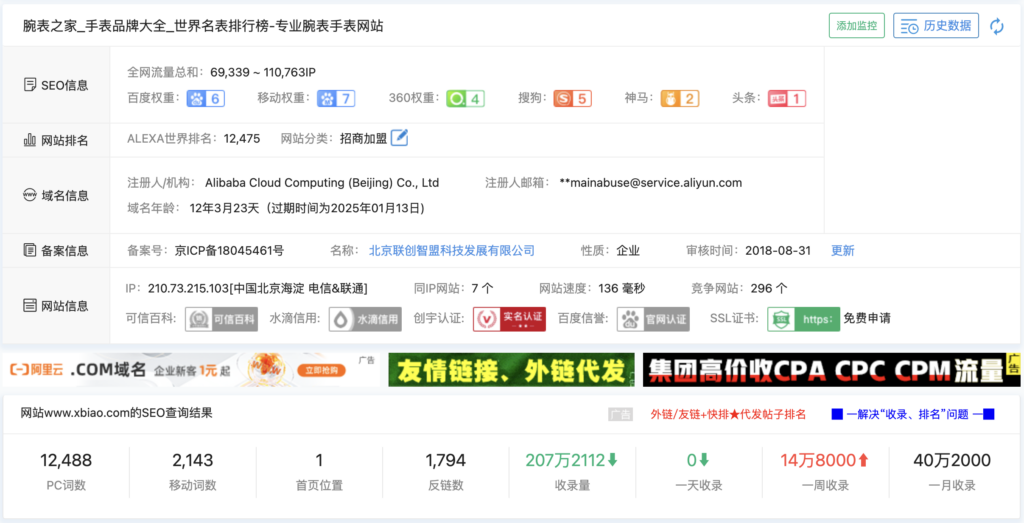The image size is (1024, 523).
Task: Click the 同IP网站 7 个 count
Action: point(482,288)
